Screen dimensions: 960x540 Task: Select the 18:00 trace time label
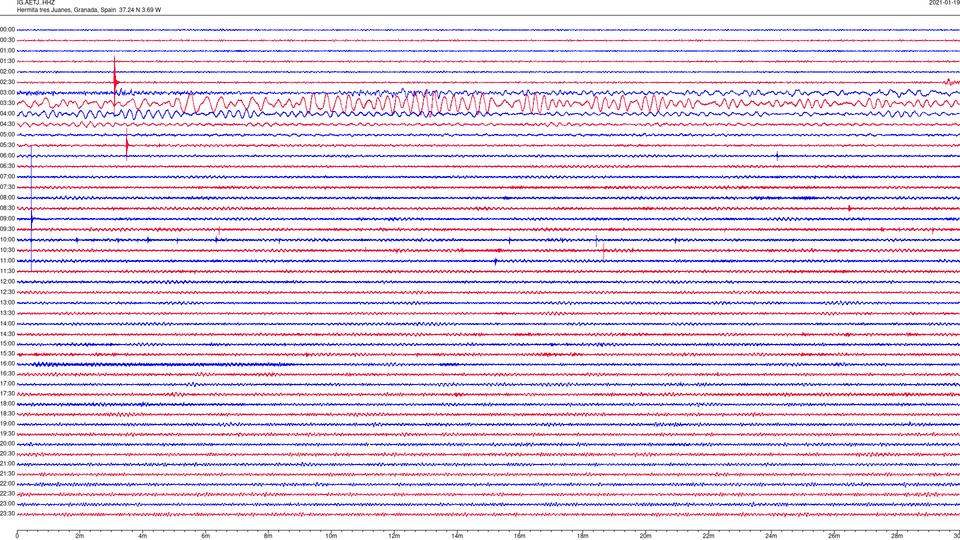(7, 404)
